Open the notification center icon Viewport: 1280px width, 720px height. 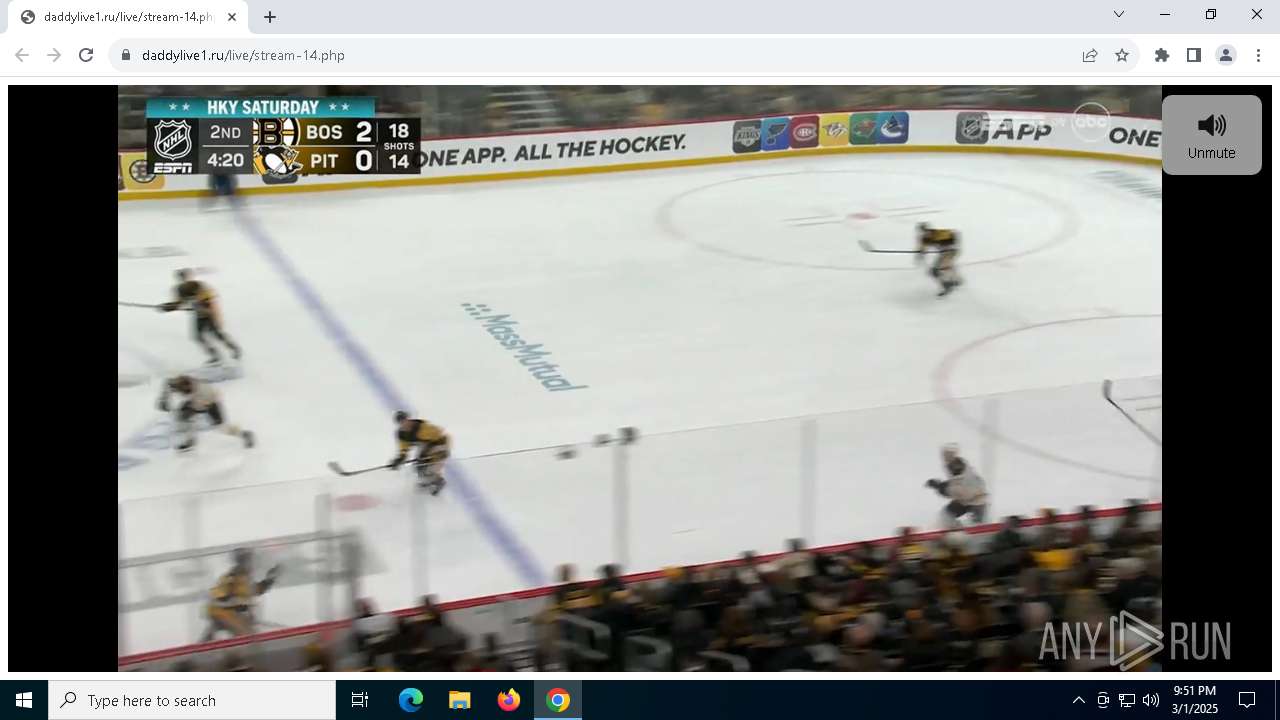(x=1247, y=700)
